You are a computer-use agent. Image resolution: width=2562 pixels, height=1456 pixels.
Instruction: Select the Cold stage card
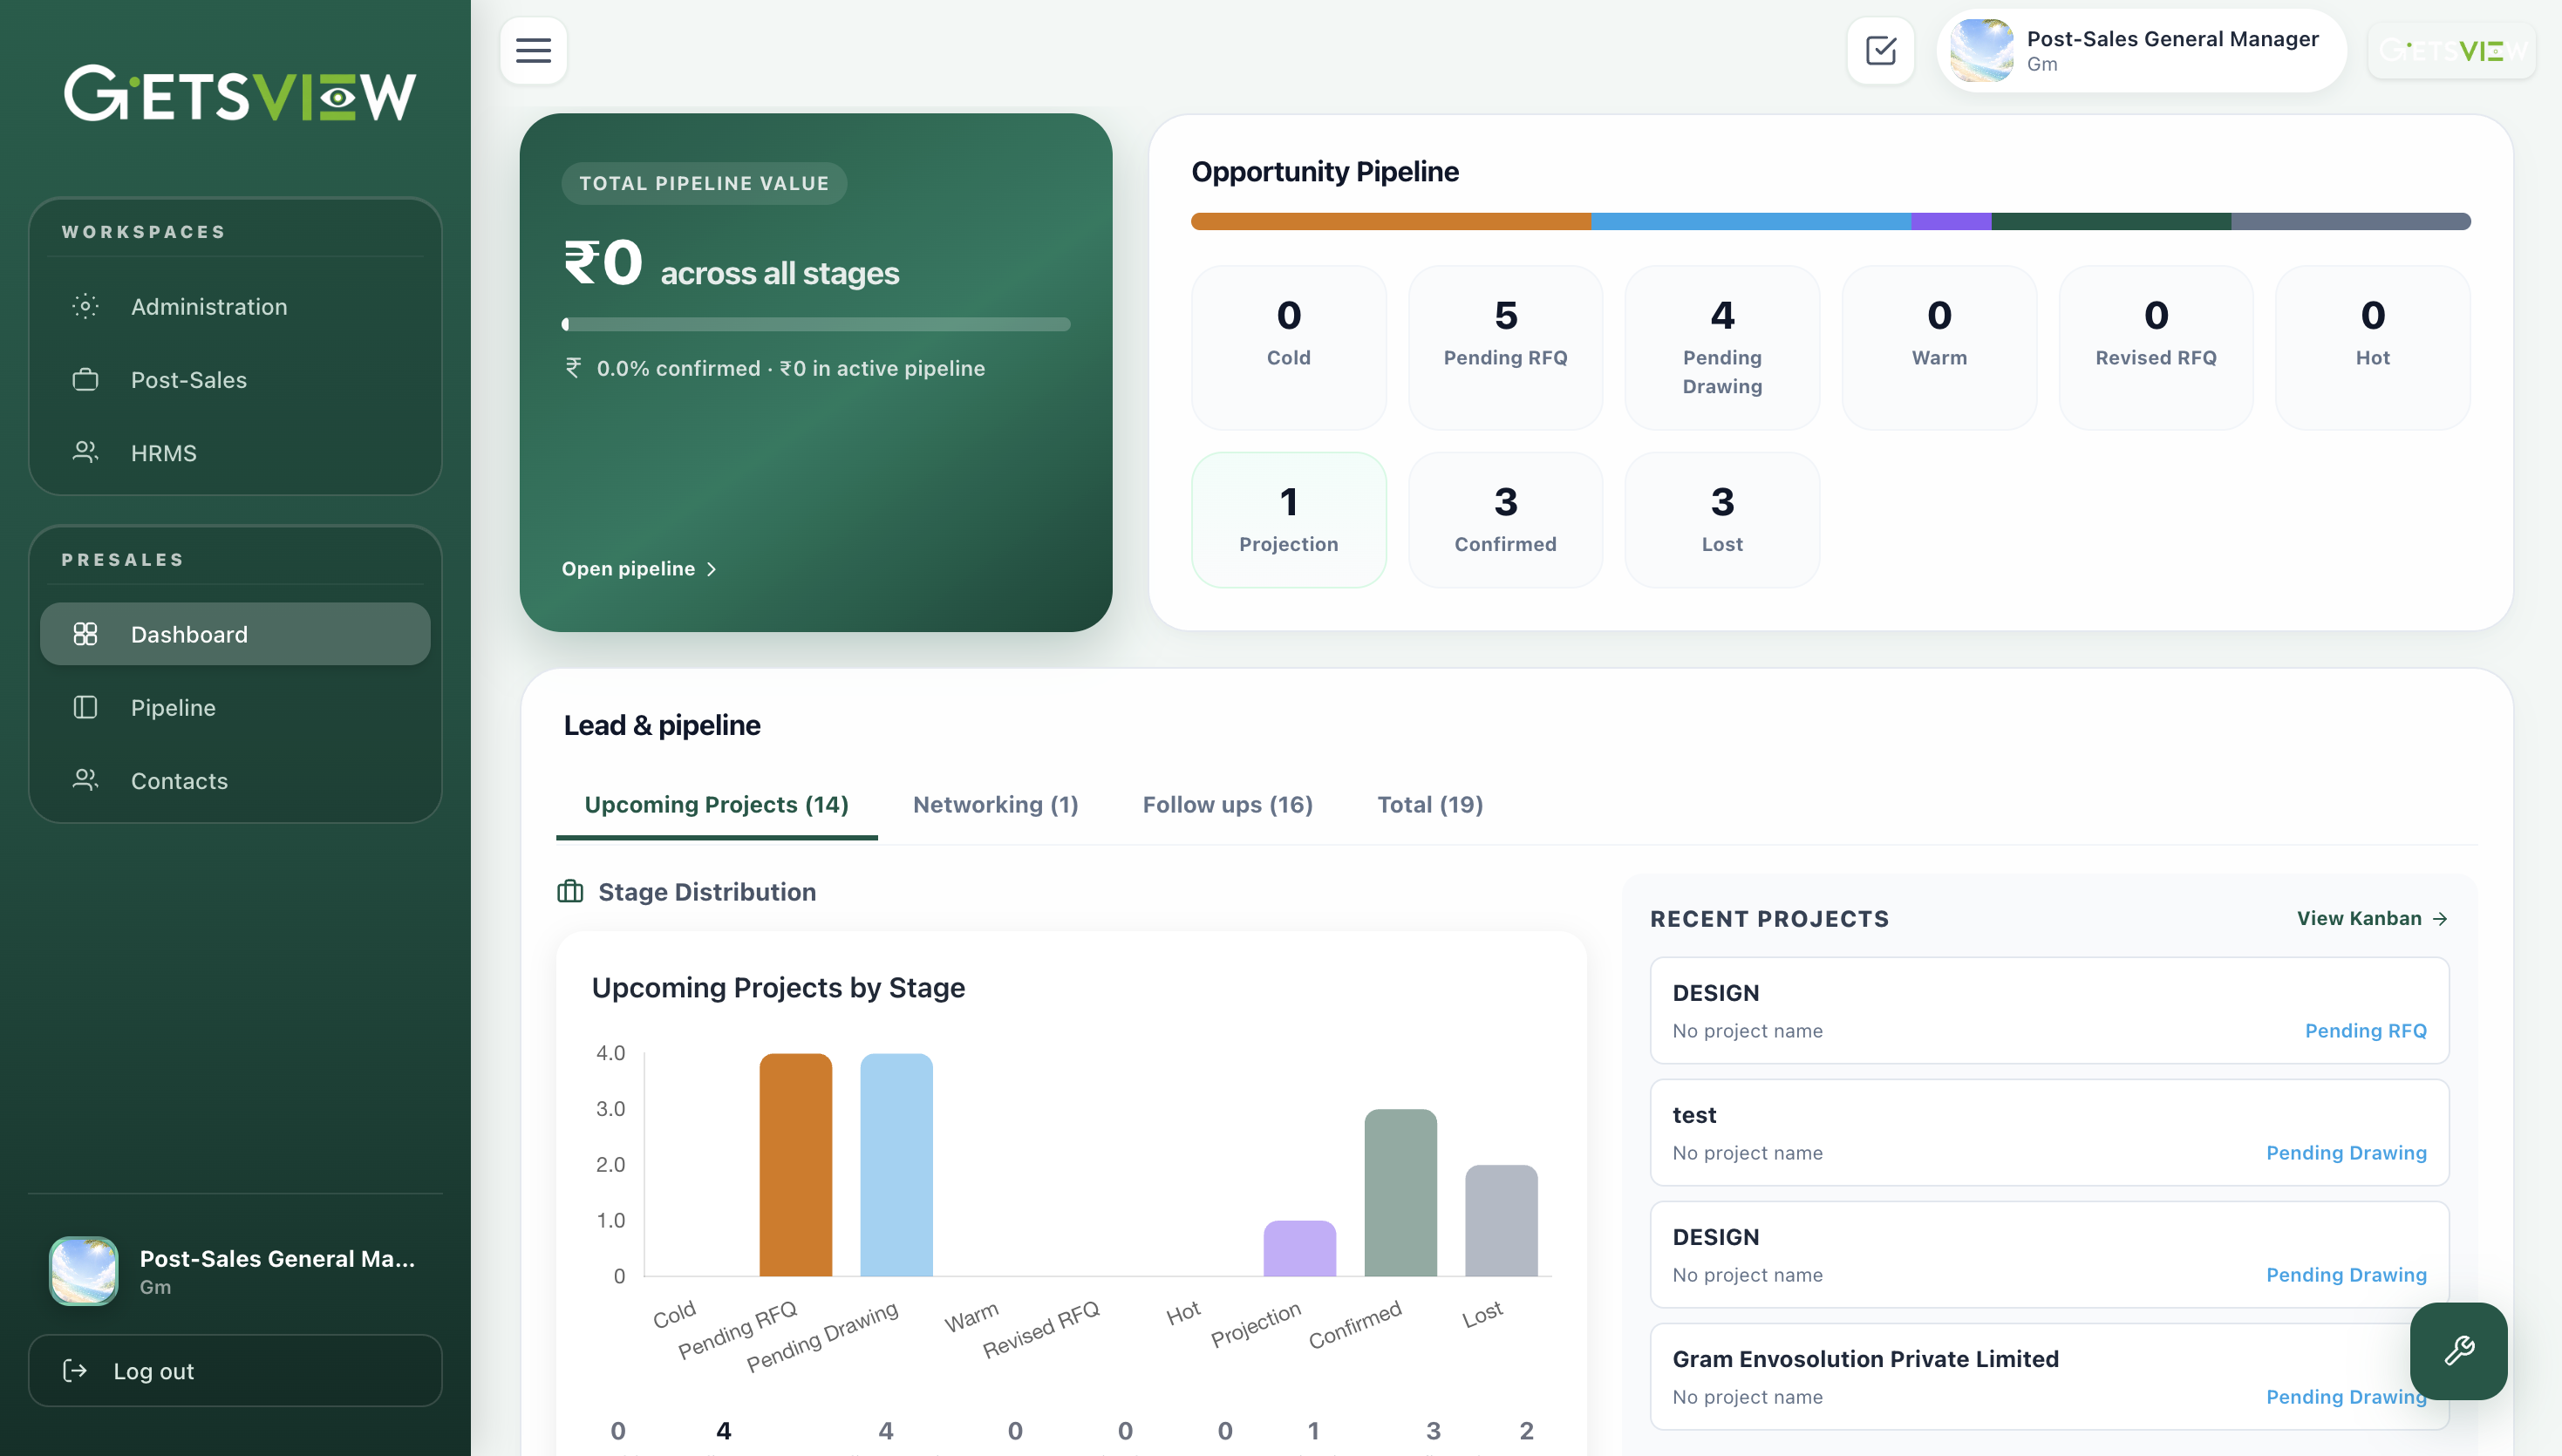1288,347
